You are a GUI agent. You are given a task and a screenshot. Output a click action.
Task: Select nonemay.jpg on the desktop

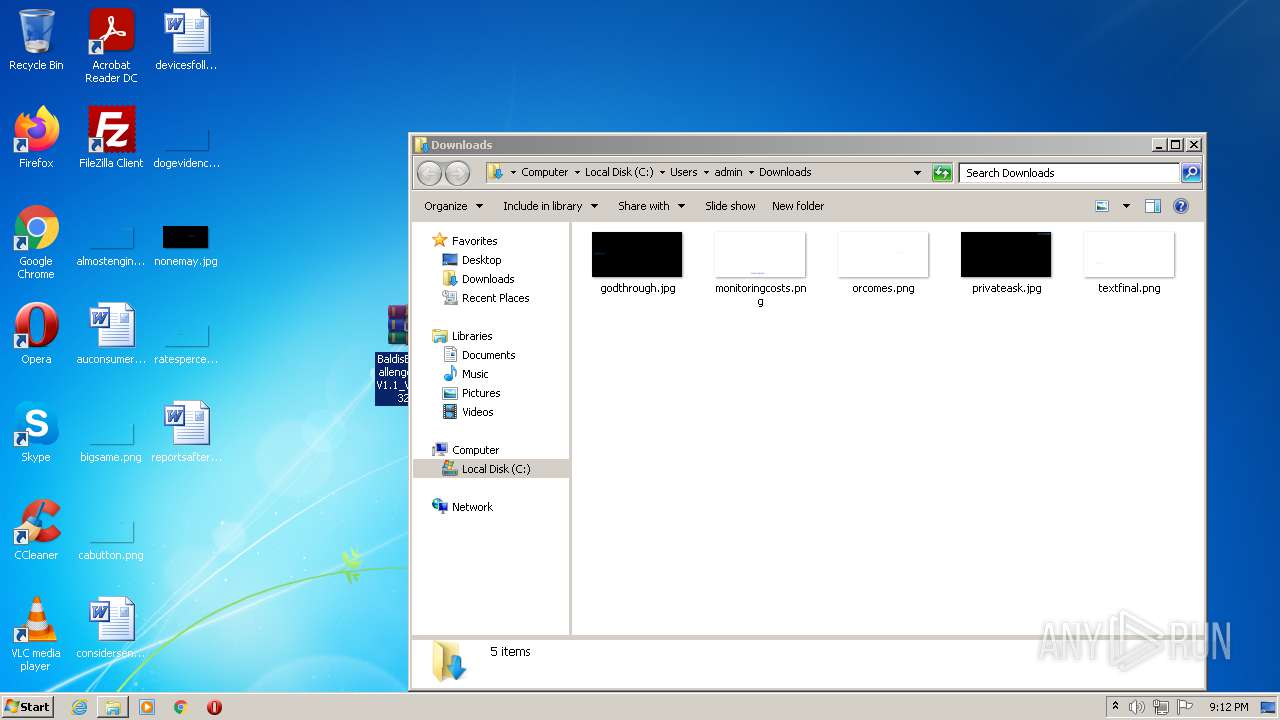coord(186,245)
